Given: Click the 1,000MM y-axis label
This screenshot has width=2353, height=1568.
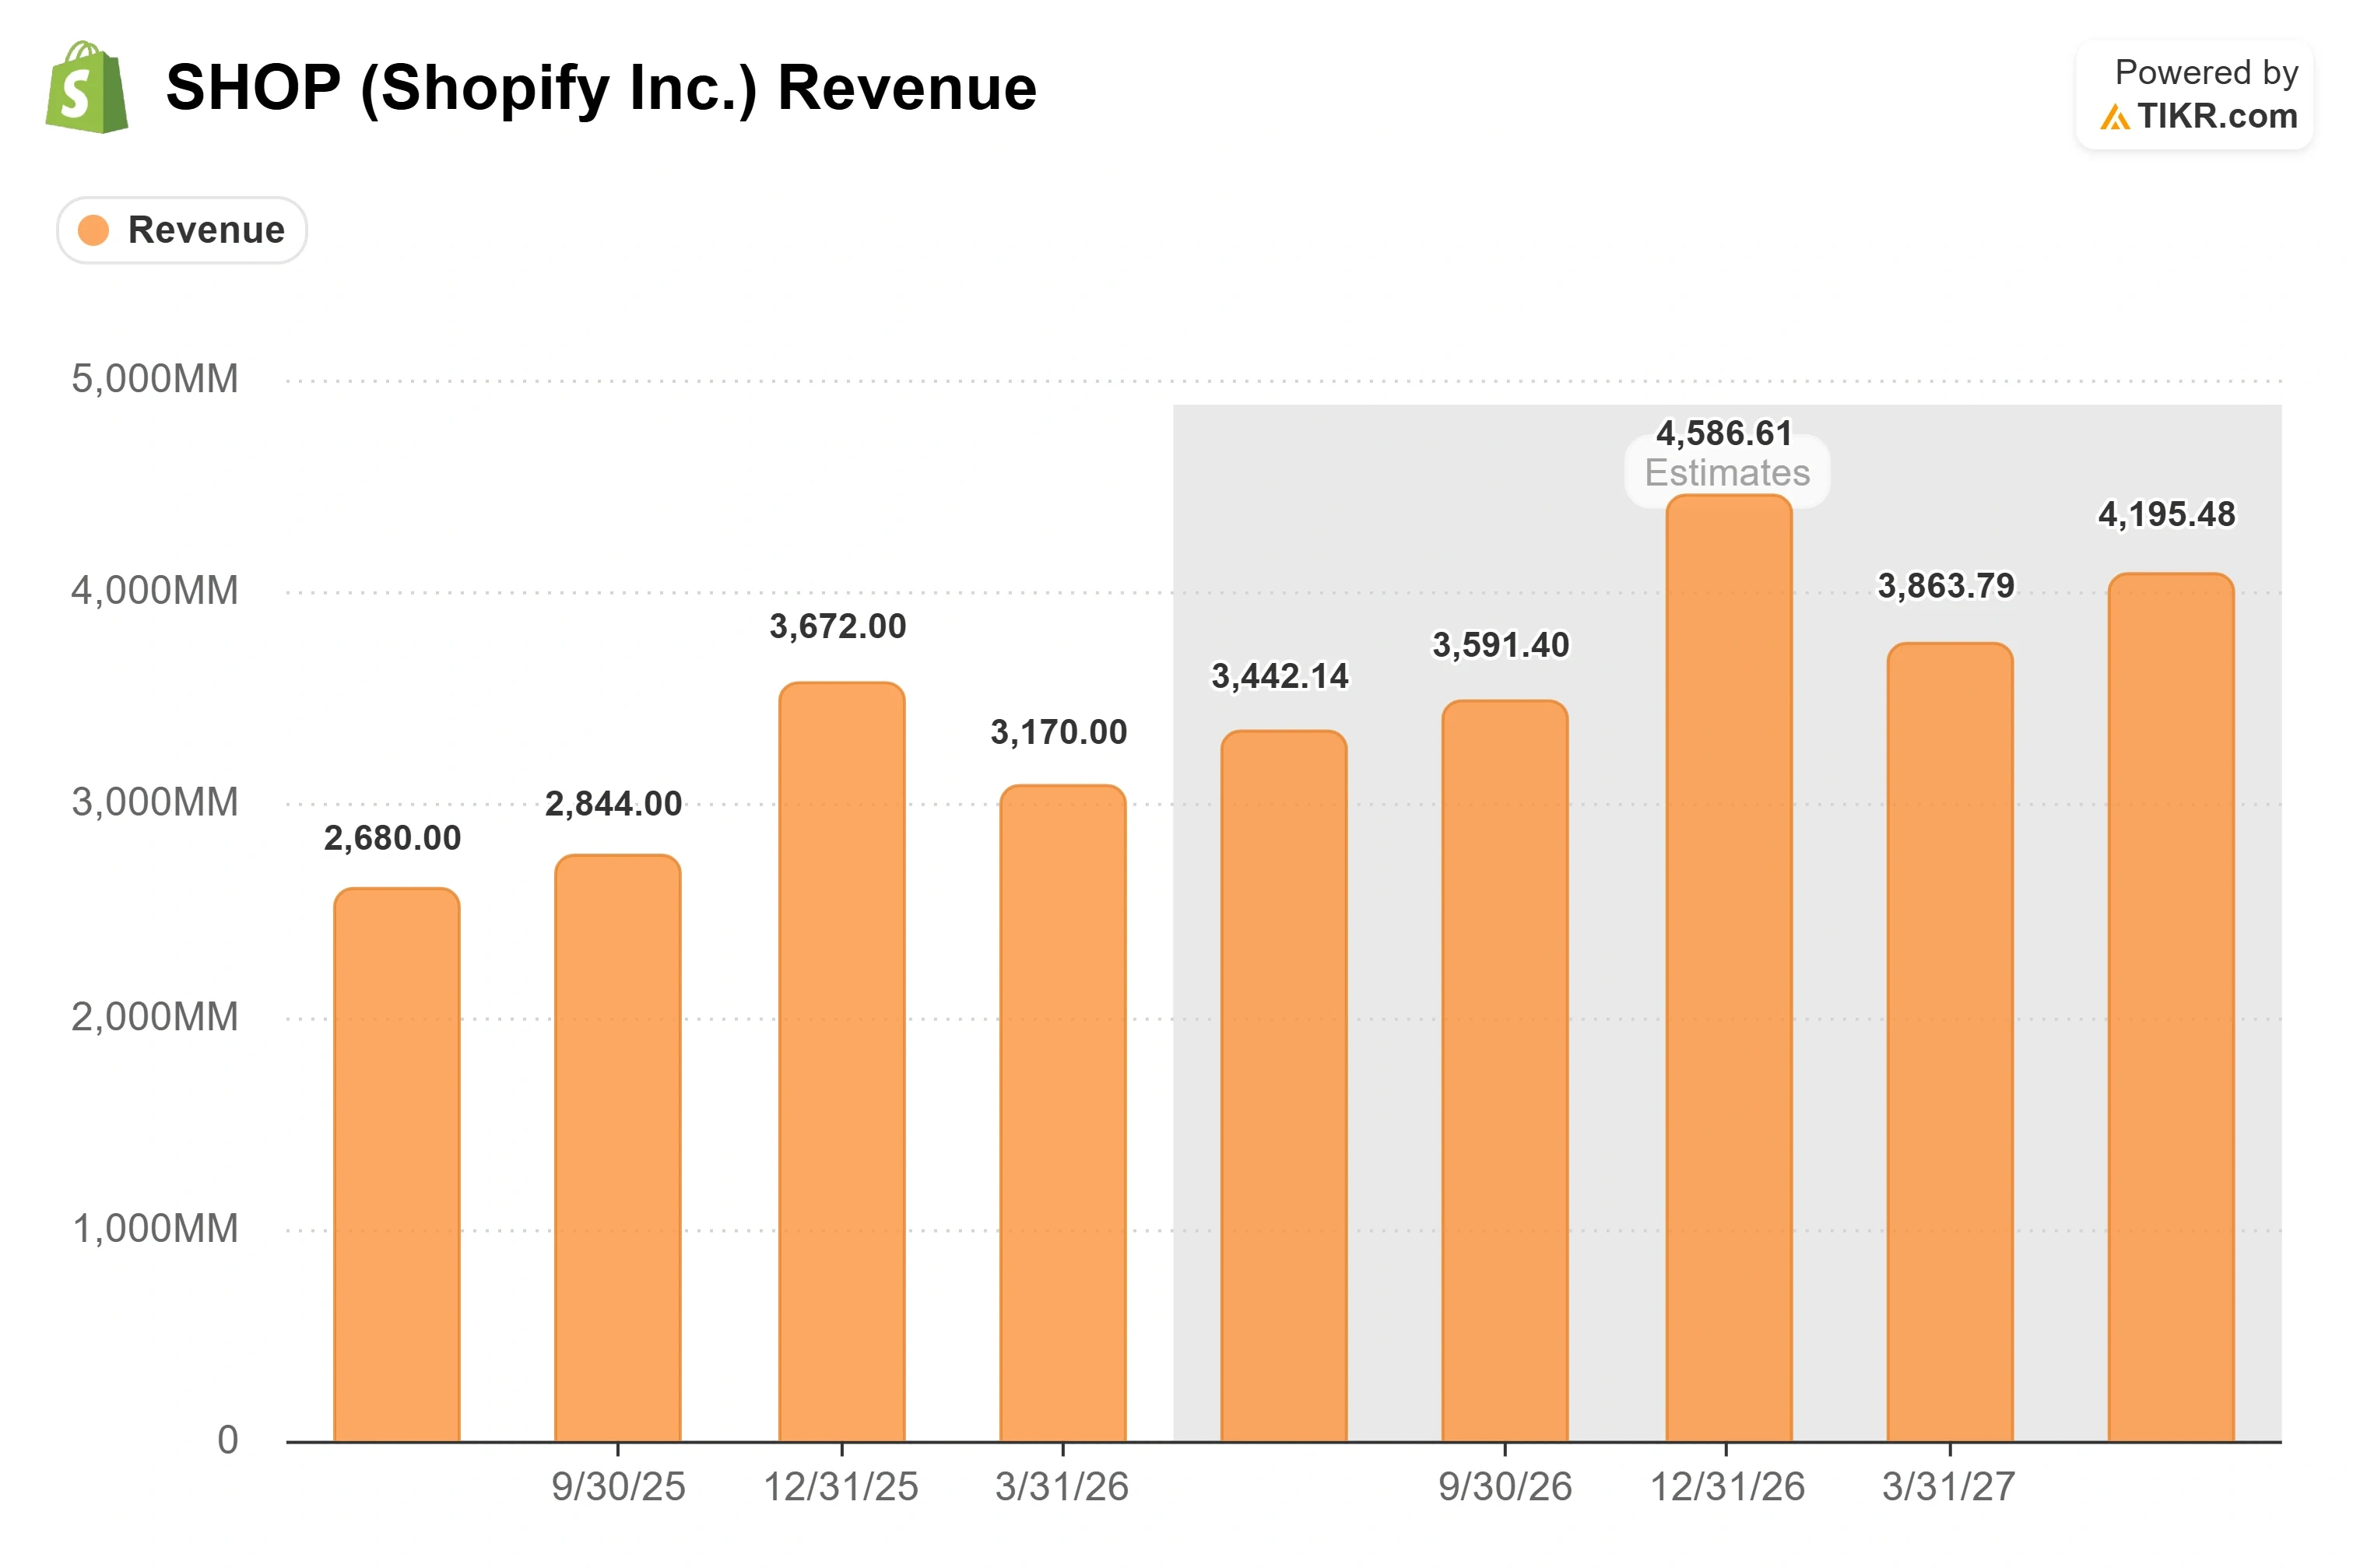Looking at the screenshot, I should point(155,1229).
